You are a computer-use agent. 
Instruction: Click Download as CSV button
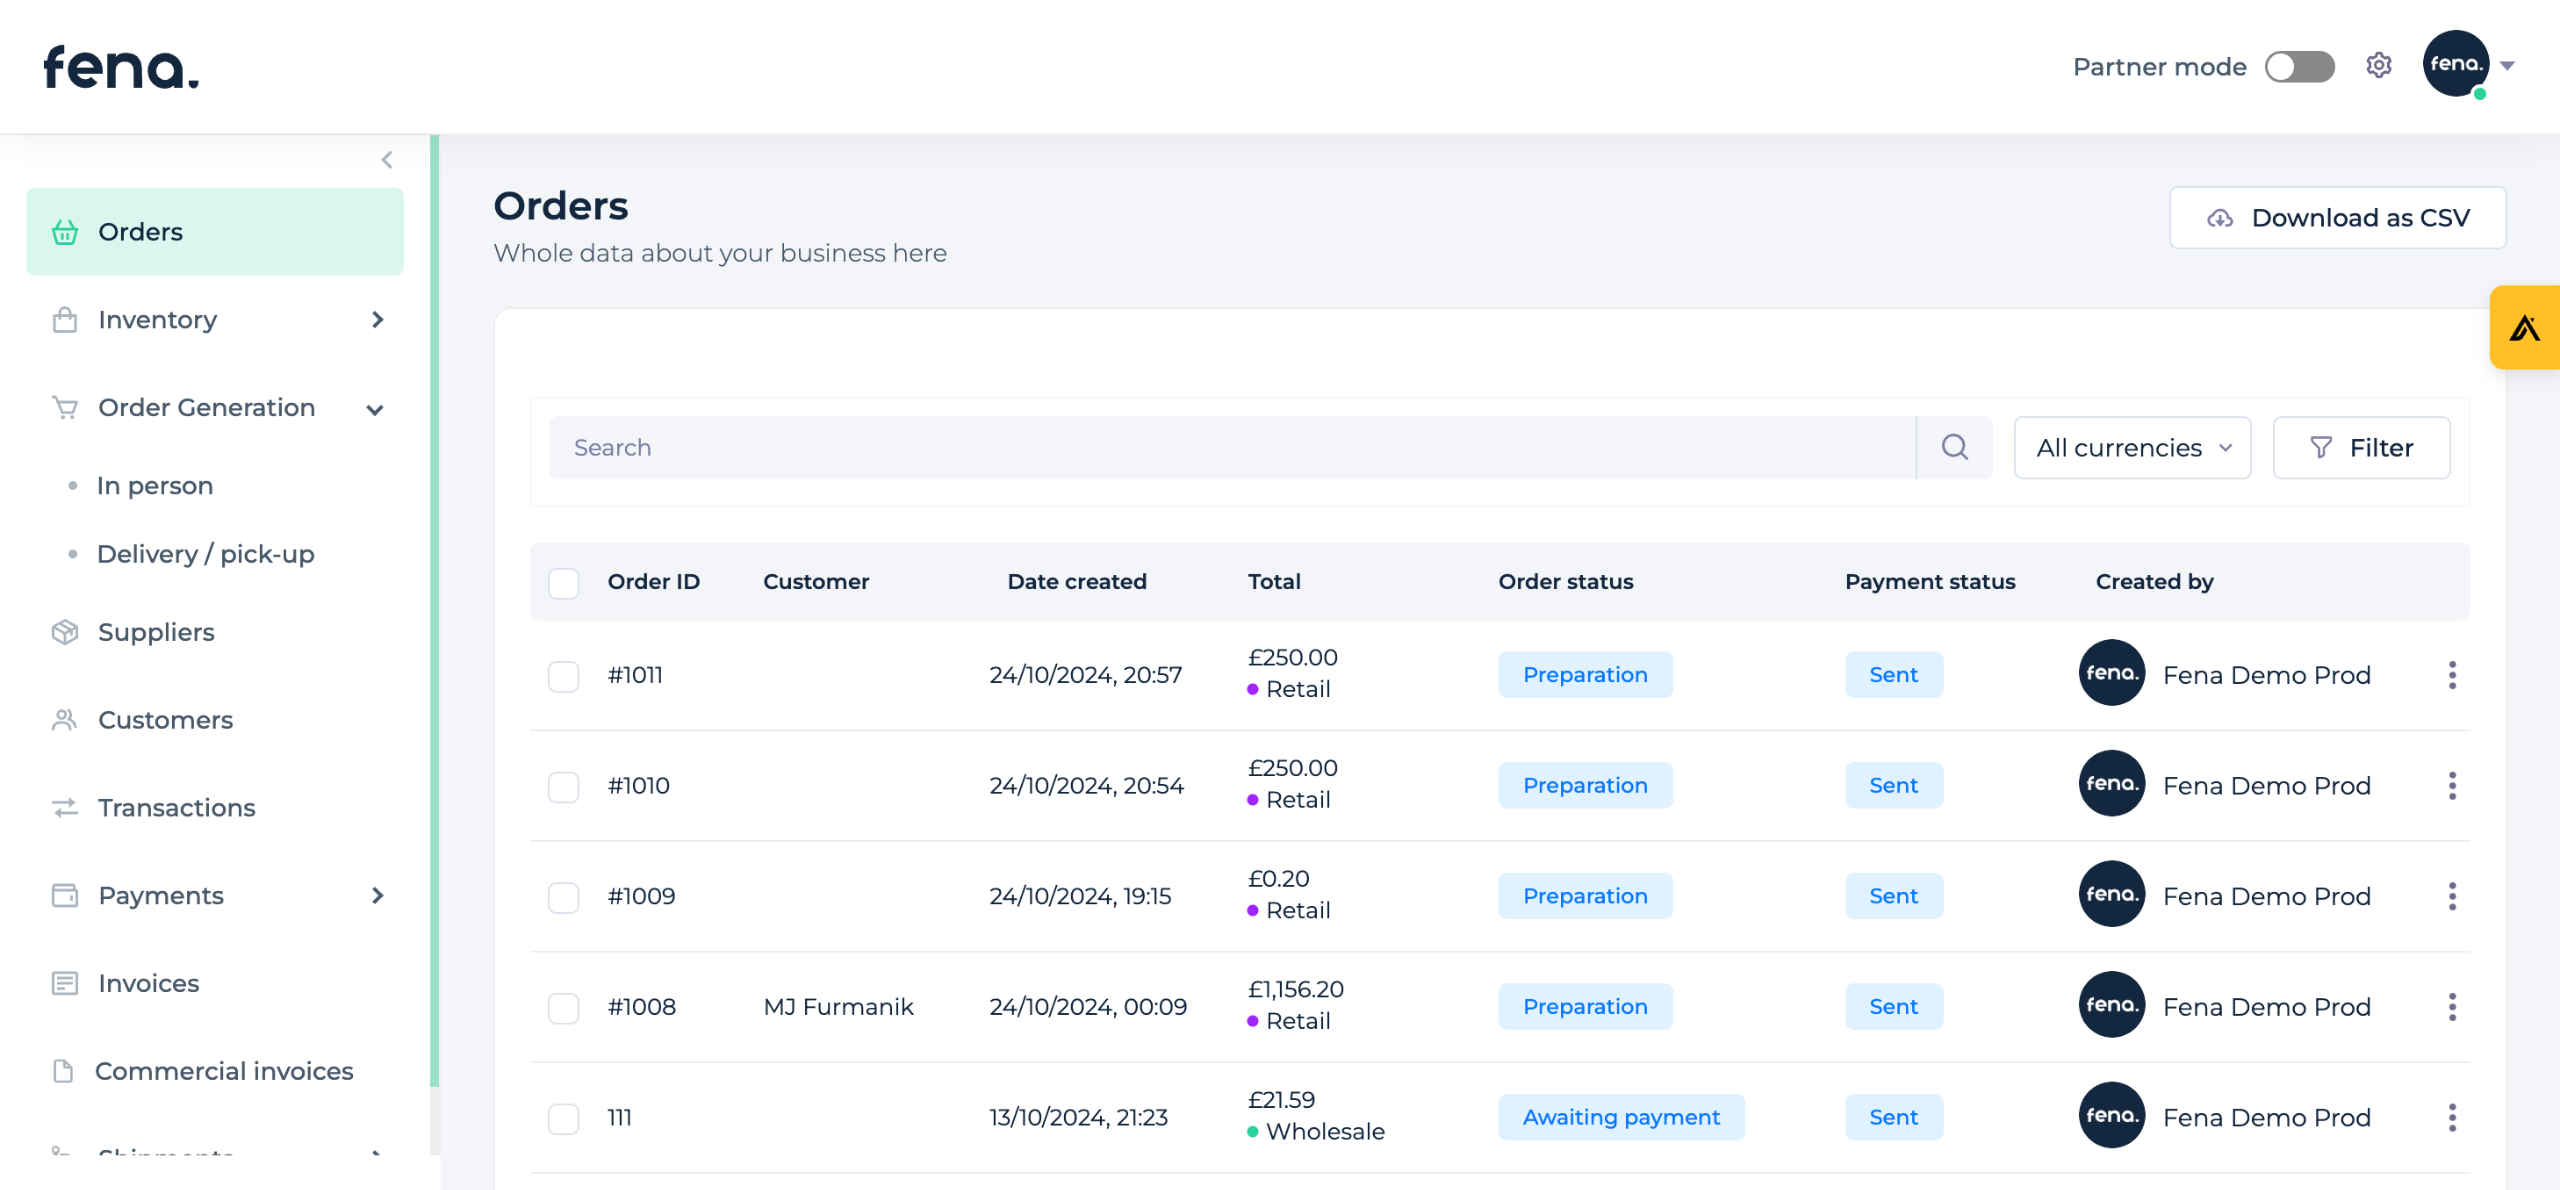tap(2337, 218)
